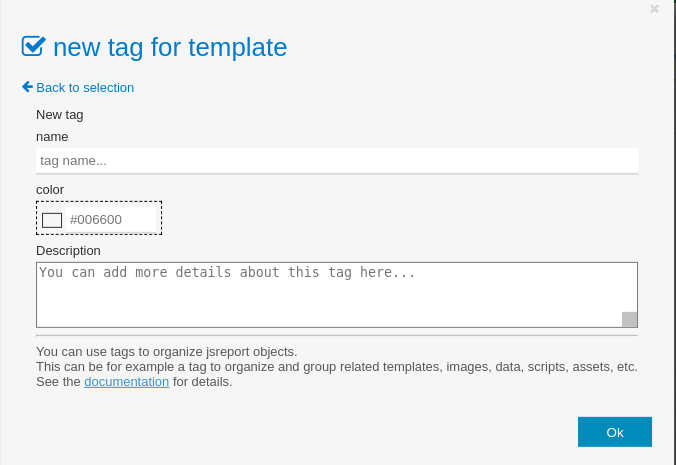Click the Description textarea resize handle

click(x=629, y=319)
